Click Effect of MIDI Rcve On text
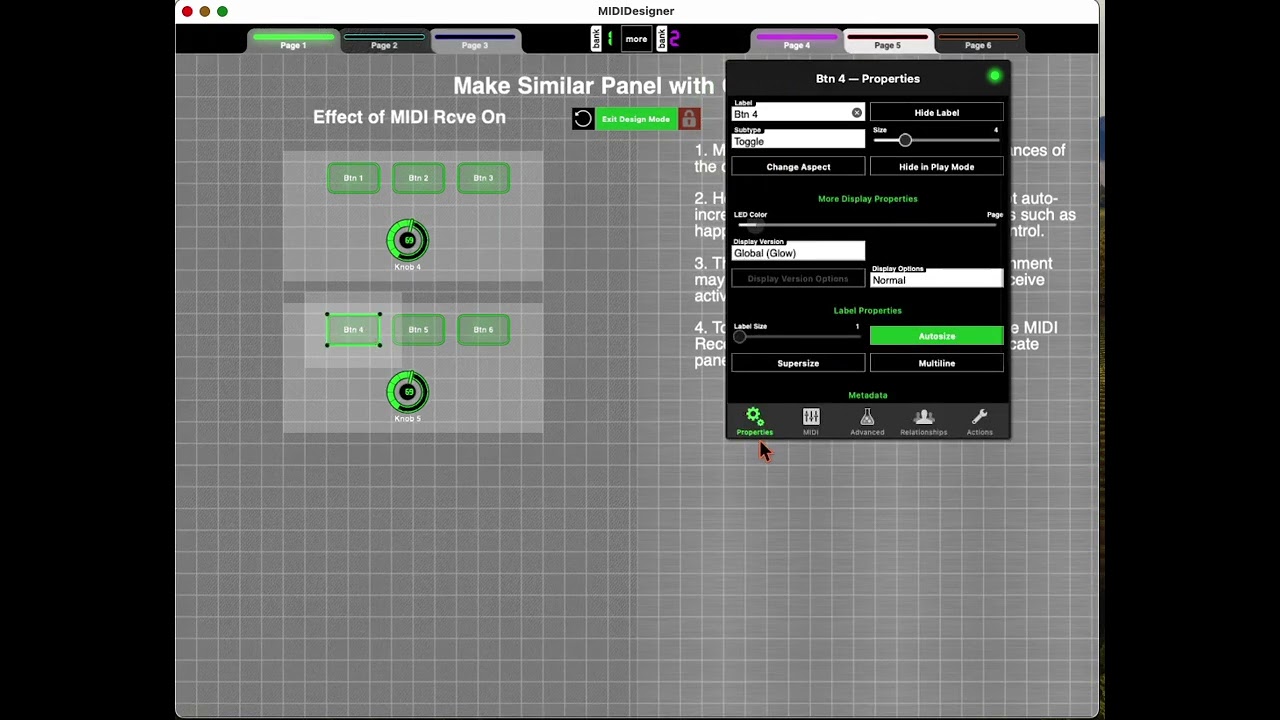Viewport: 1280px width, 720px height. click(x=409, y=117)
